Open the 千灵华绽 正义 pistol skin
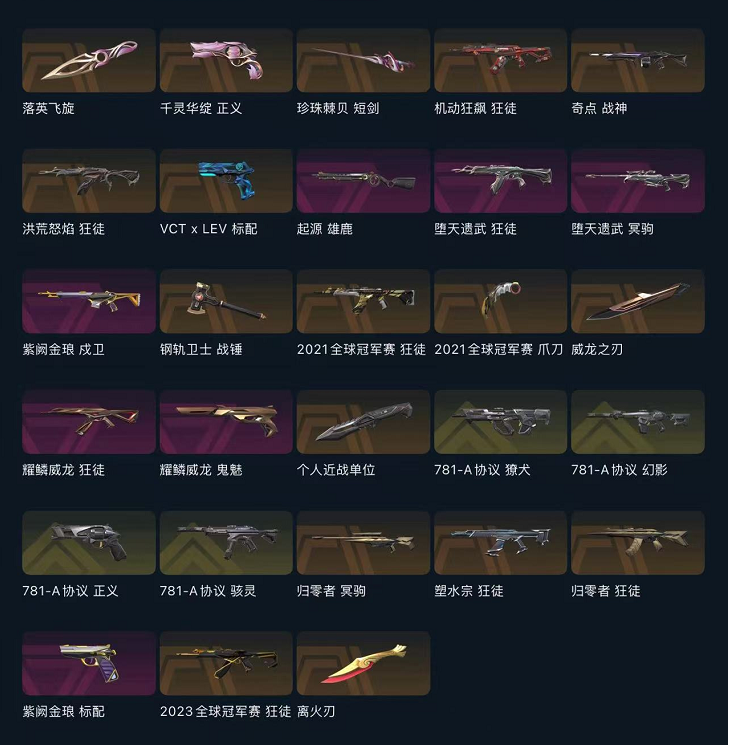729x745 pixels. click(226, 60)
